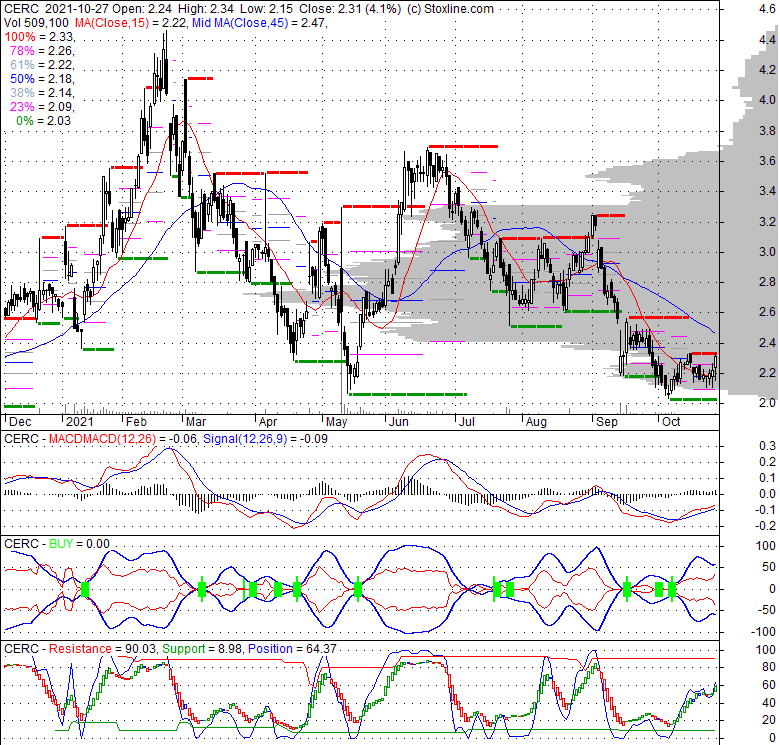Click the CERC date and OHLC header text
Viewport: 780px width, 745px height.
pyautogui.click(x=203, y=8)
